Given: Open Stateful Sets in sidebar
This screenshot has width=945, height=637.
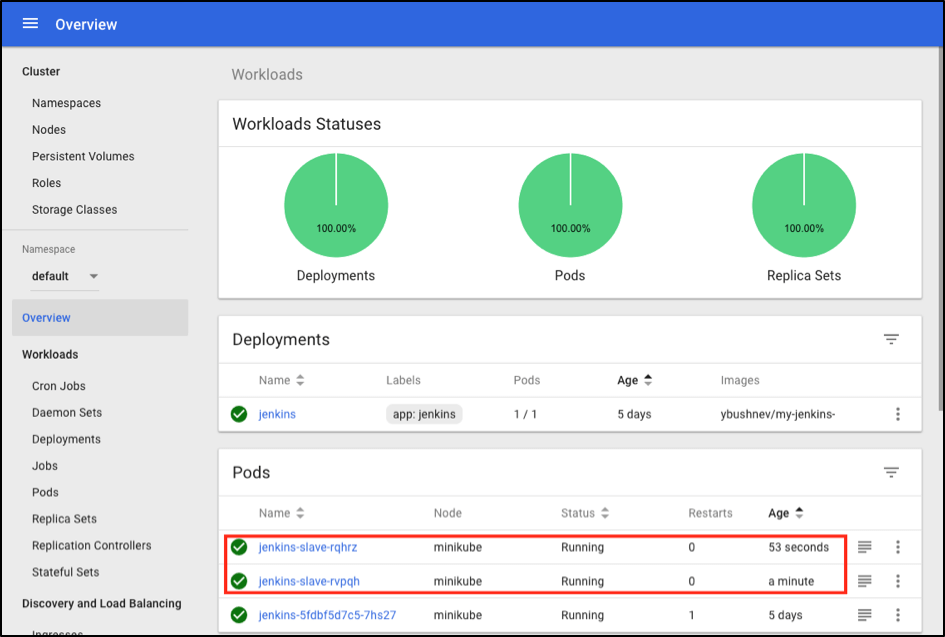Looking at the screenshot, I should tap(65, 572).
